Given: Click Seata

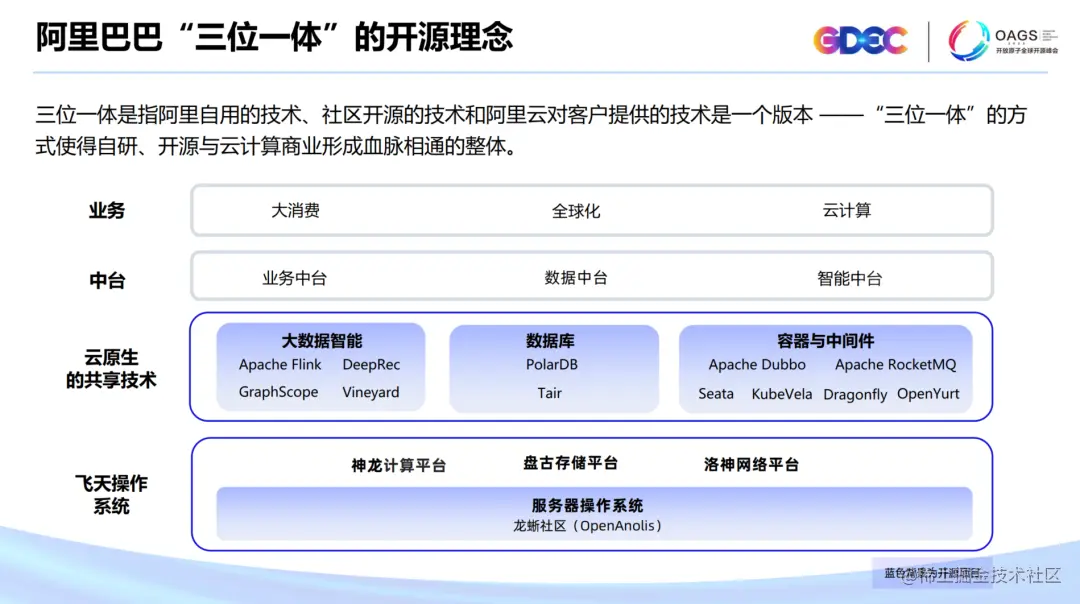Looking at the screenshot, I should click(x=716, y=393).
